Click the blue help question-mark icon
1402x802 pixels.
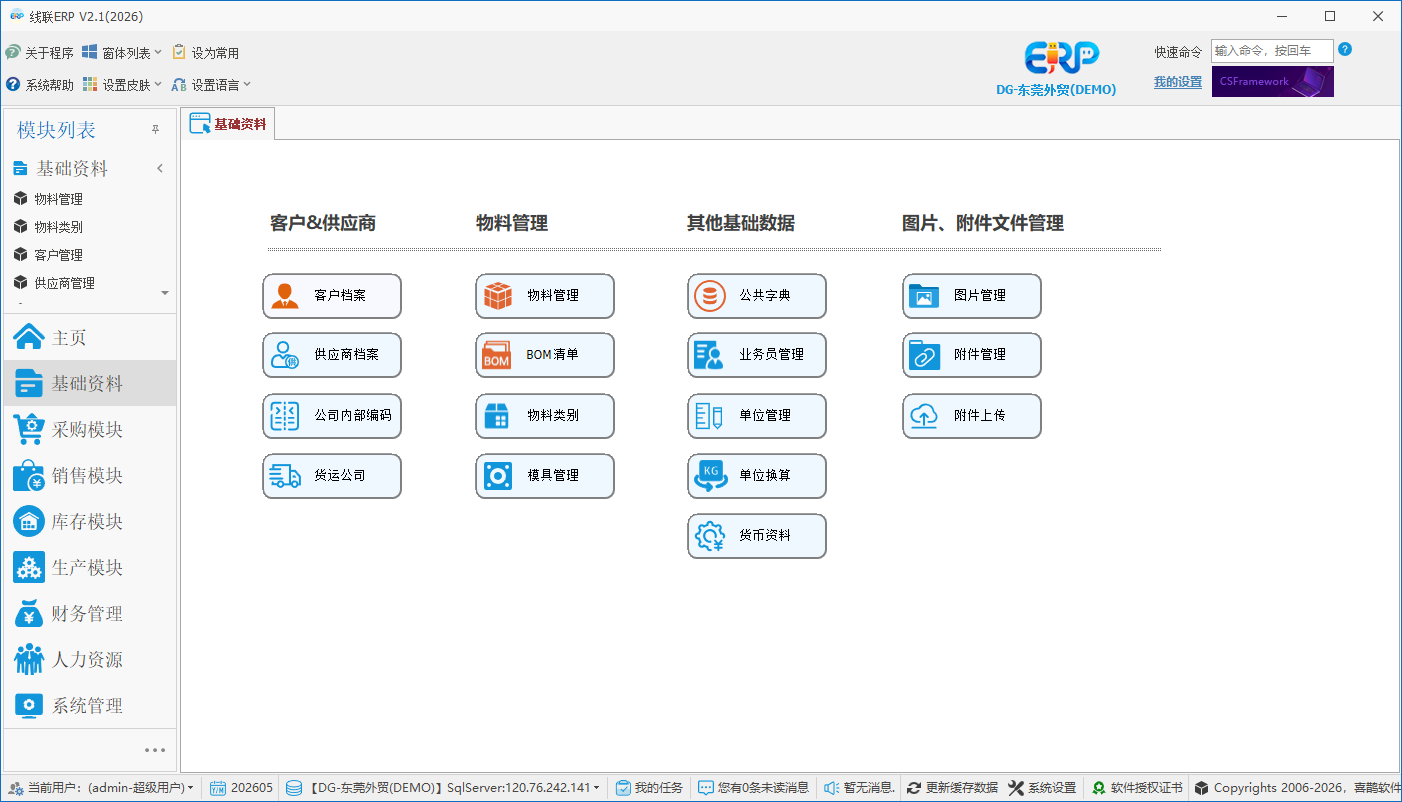click(x=1345, y=49)
